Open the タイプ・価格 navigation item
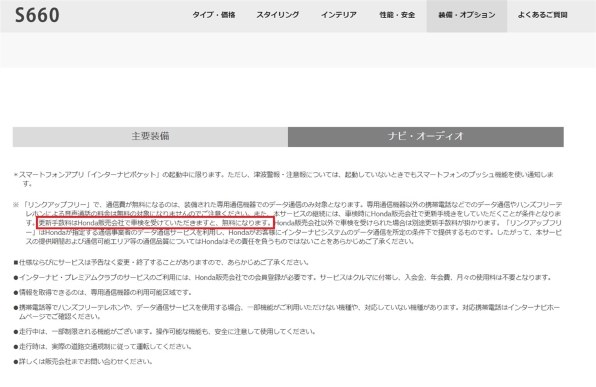 tap(214, 15)
